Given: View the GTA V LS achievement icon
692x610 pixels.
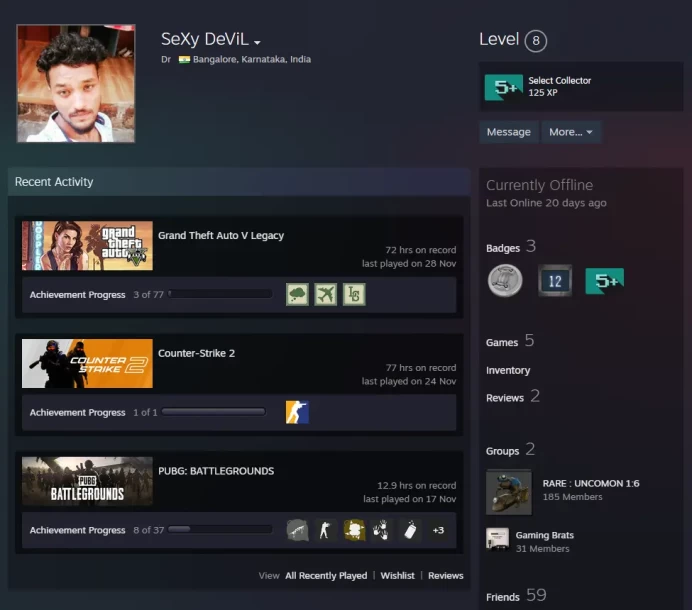Looking at the screenshot, I should coord(354,294).
